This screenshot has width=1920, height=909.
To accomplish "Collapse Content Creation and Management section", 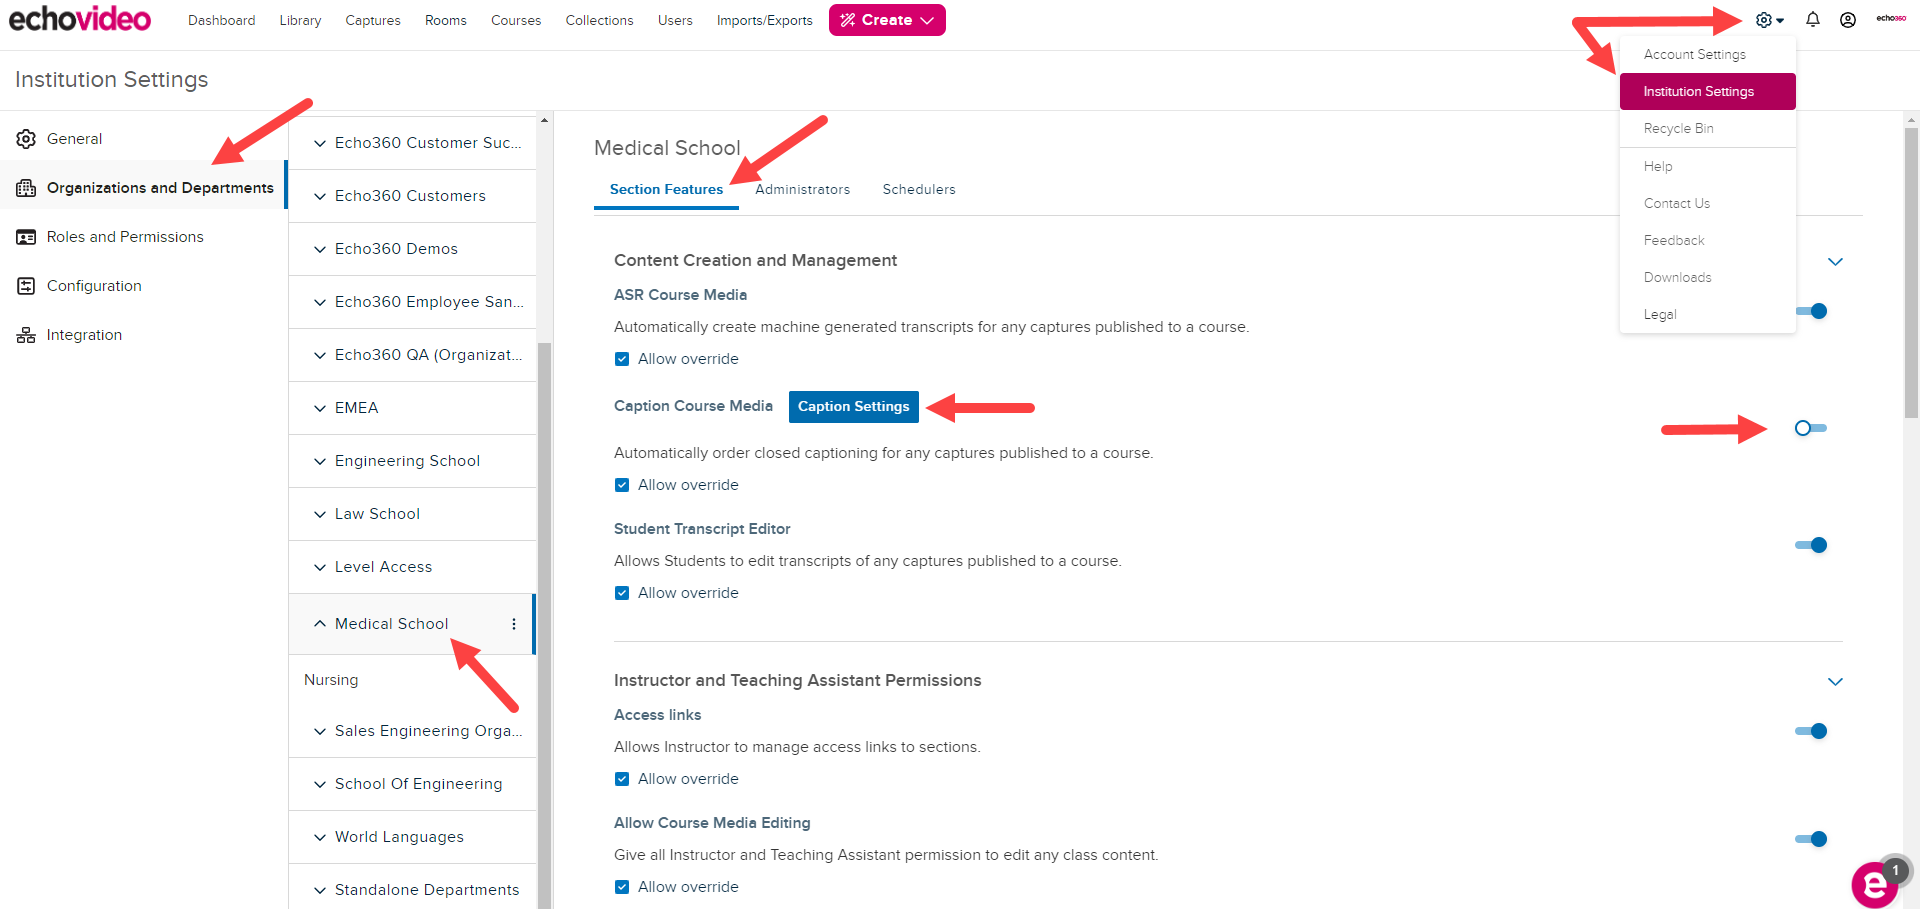I will tap(1835, 262).
